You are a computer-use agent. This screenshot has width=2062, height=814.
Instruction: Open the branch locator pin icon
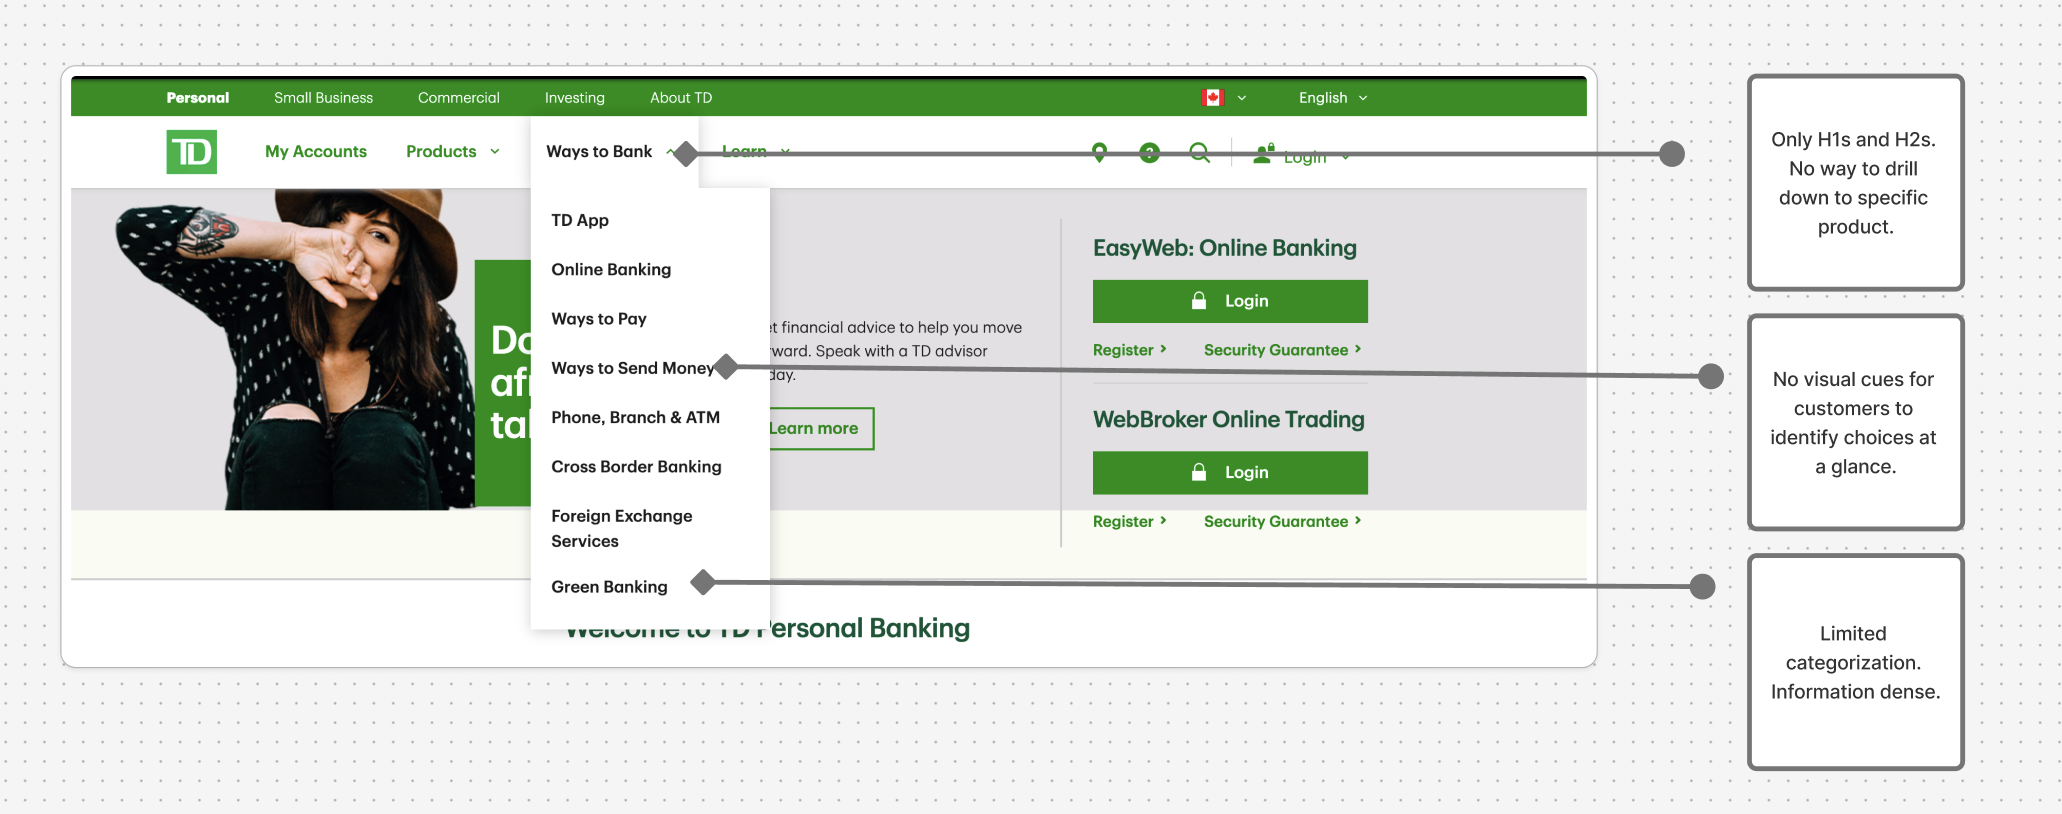point(1099,152)
